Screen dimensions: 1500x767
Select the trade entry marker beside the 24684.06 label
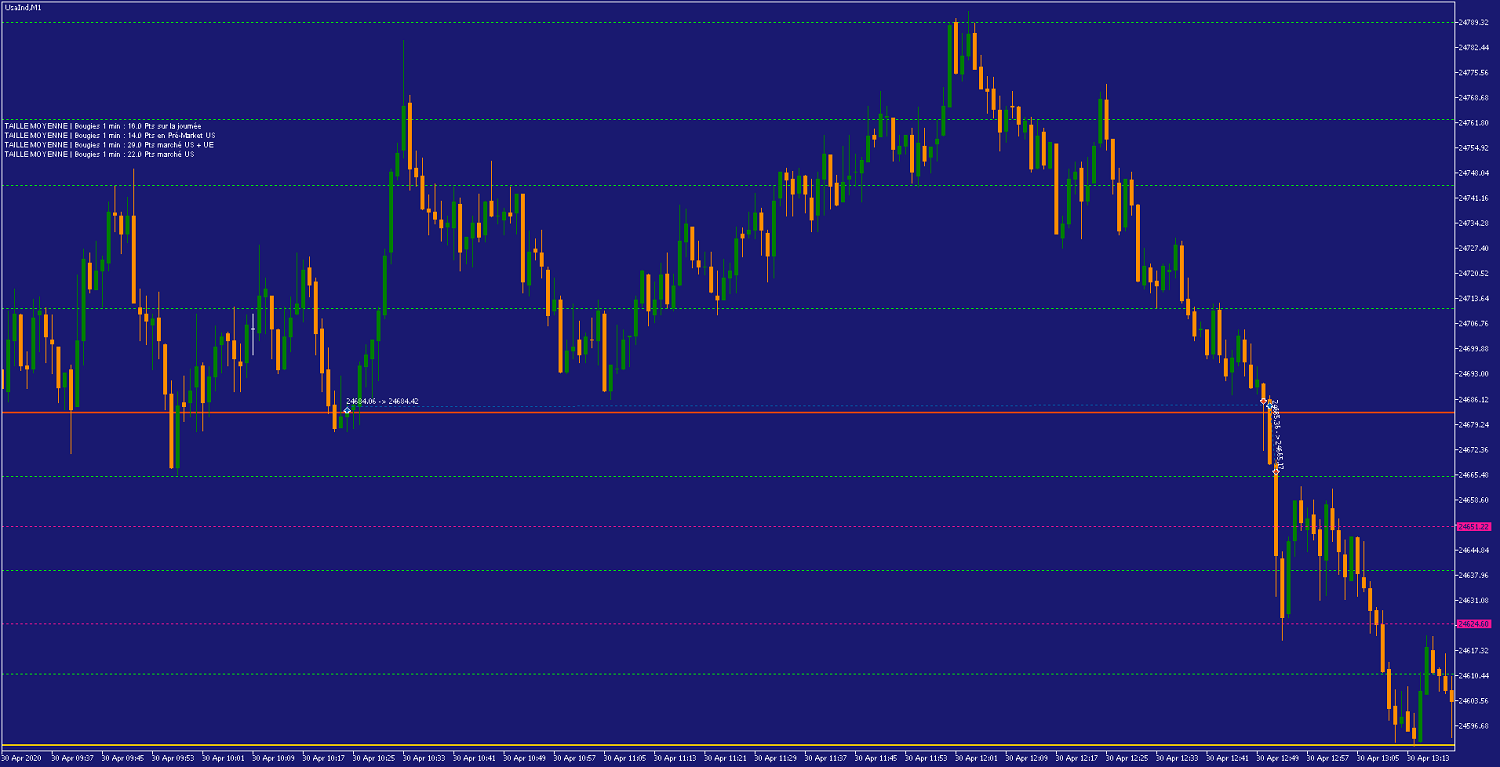click(347, 411)
